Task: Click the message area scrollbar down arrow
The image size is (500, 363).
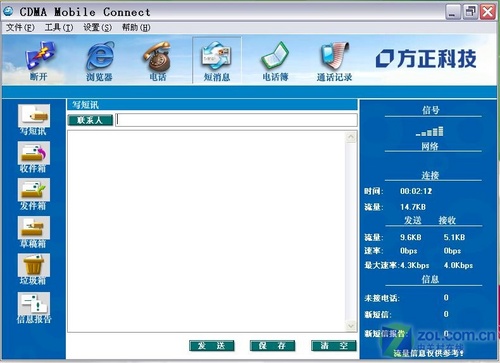Action: [351, 326]
